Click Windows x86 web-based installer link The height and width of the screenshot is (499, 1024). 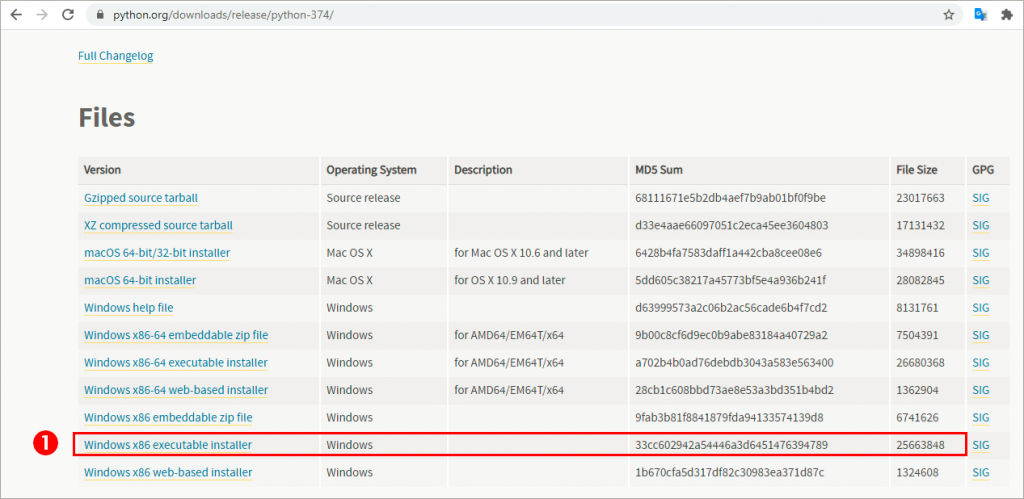[x=168, y=472]
